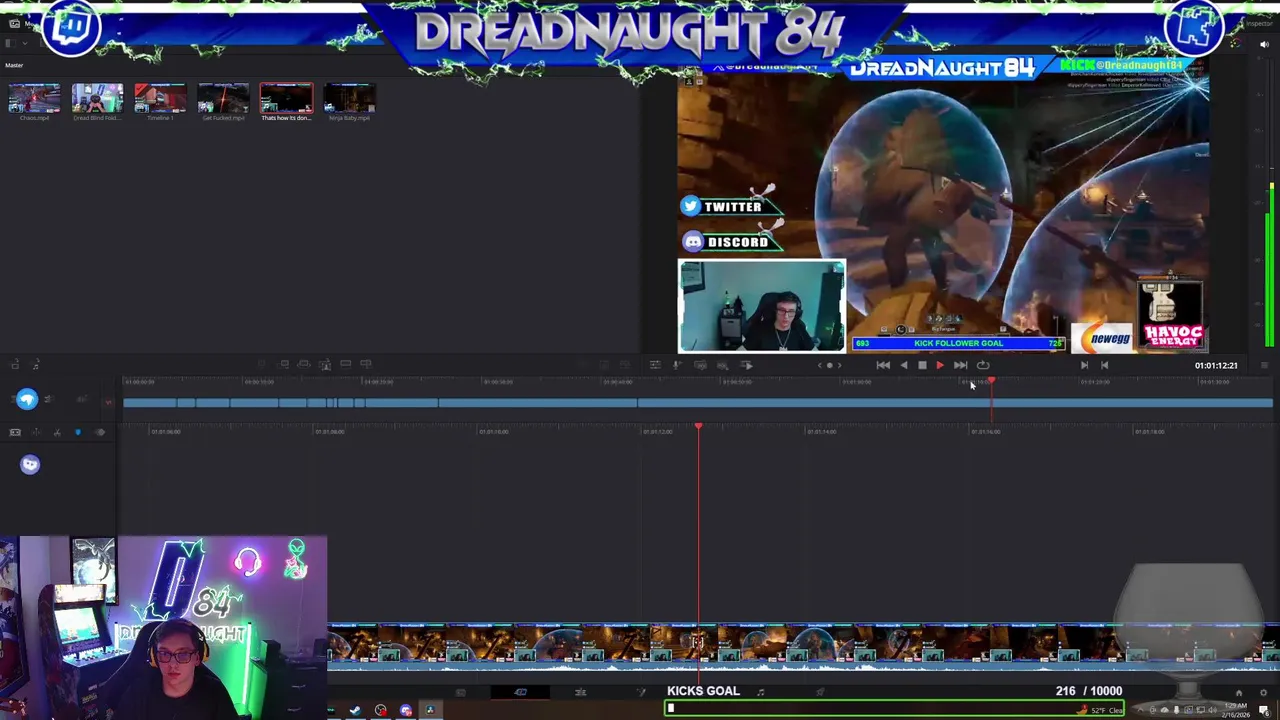Open the Chaos.mp4 clip thumbnail

[34, 99]
